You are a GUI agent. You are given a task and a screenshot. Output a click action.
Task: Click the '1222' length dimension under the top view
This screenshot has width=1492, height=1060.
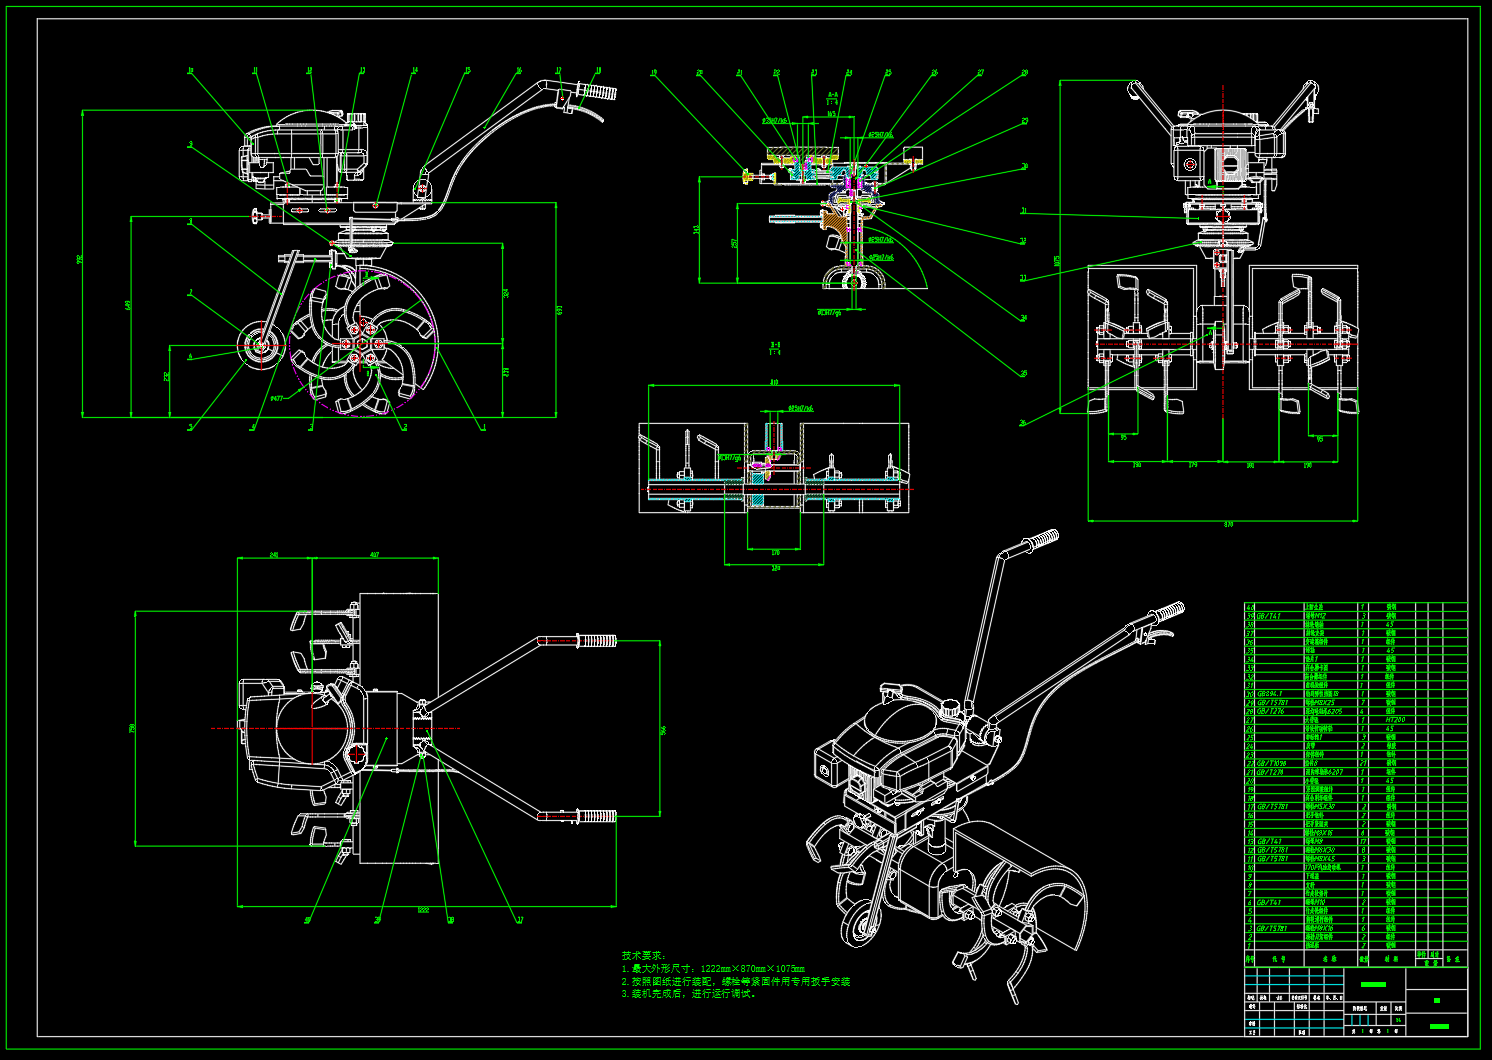423,910
